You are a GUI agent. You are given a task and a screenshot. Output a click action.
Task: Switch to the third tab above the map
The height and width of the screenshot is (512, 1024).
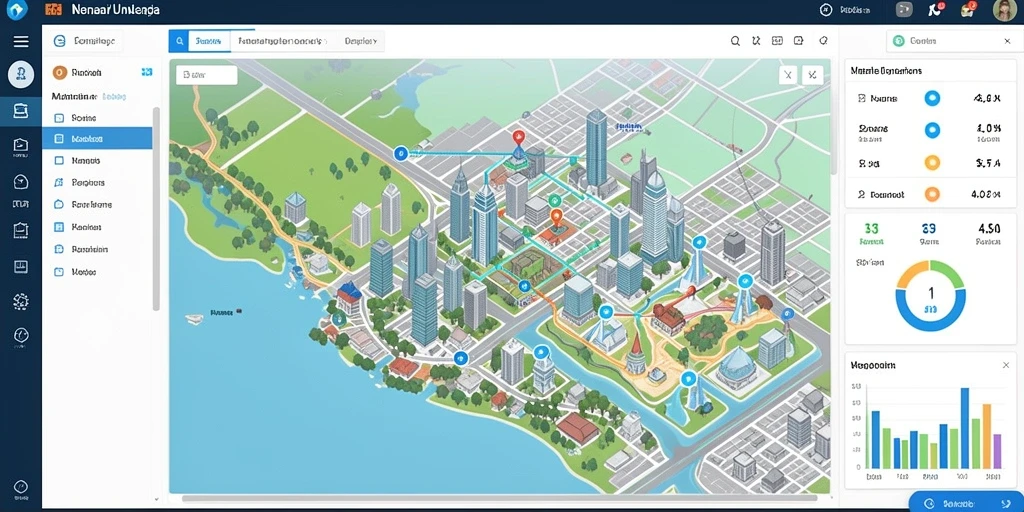click(x=360, y=41)
